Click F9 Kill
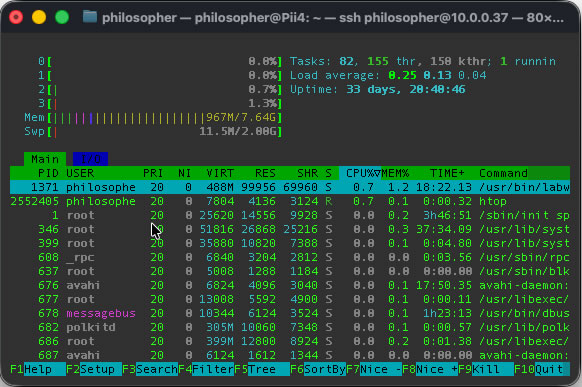Screen dimensions: 582x387 point(486,369)
